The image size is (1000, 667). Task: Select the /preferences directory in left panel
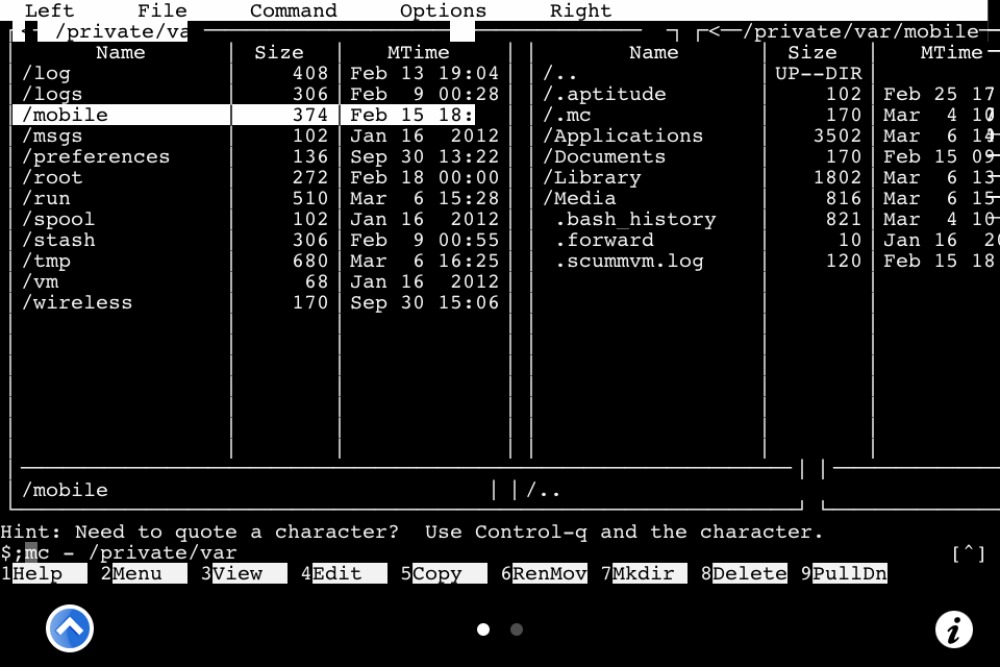(96, 157)
